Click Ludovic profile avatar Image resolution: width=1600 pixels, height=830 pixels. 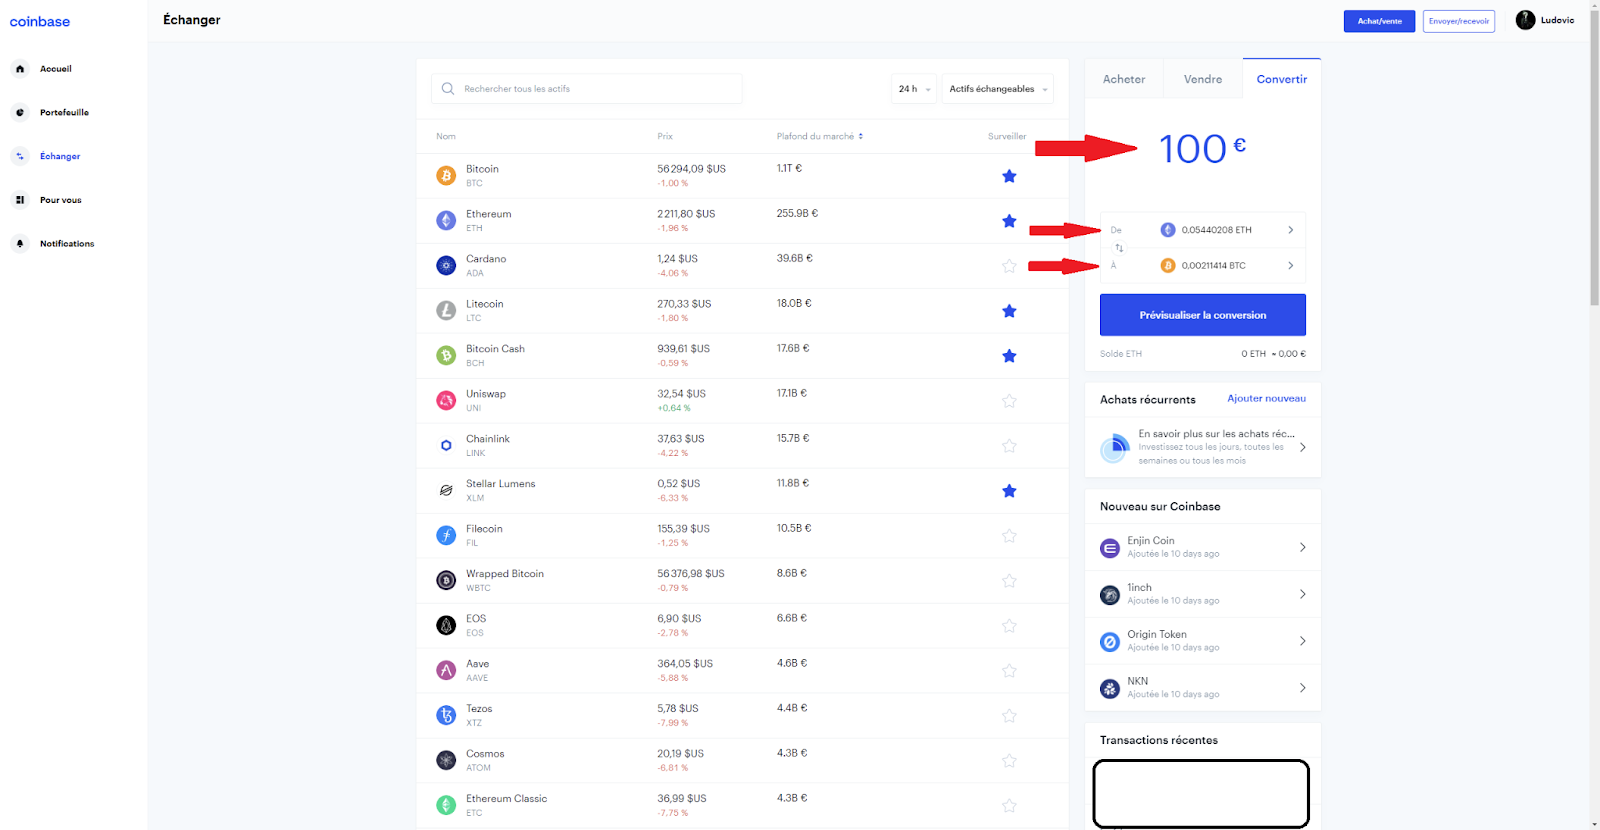coord(1525,20)
